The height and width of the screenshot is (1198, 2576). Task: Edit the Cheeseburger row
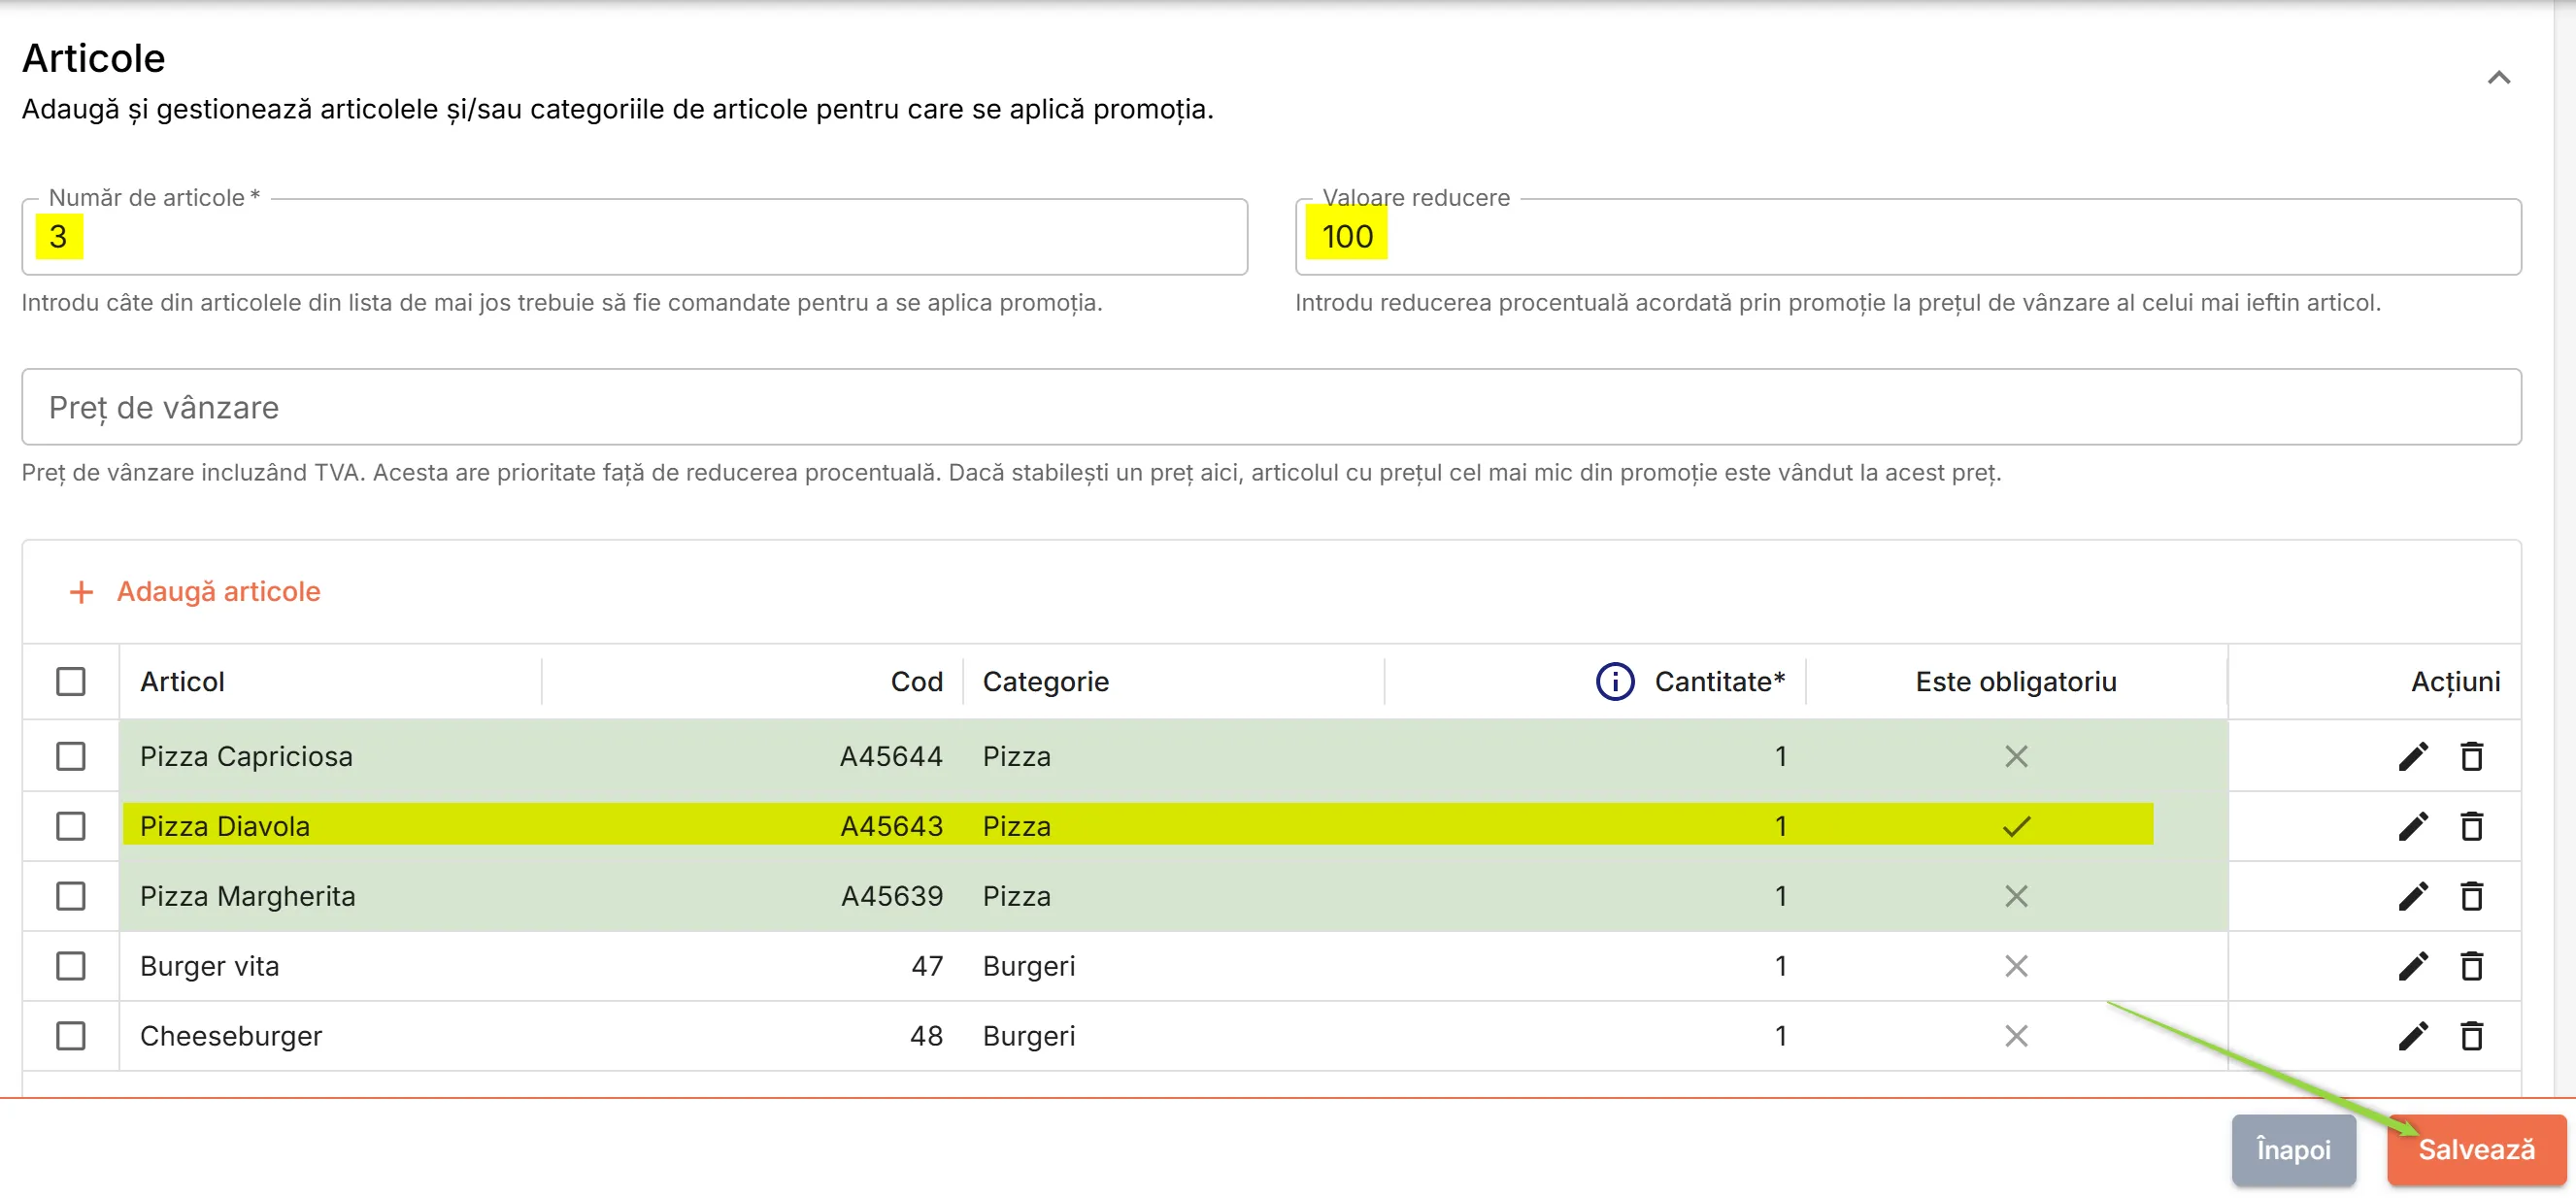point(2412,1037)
